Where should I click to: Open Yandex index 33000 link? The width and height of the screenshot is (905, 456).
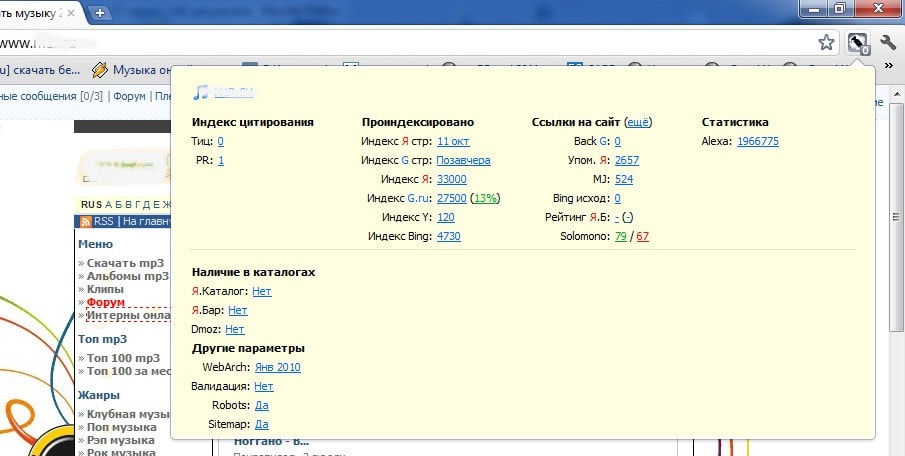(452, 179)
